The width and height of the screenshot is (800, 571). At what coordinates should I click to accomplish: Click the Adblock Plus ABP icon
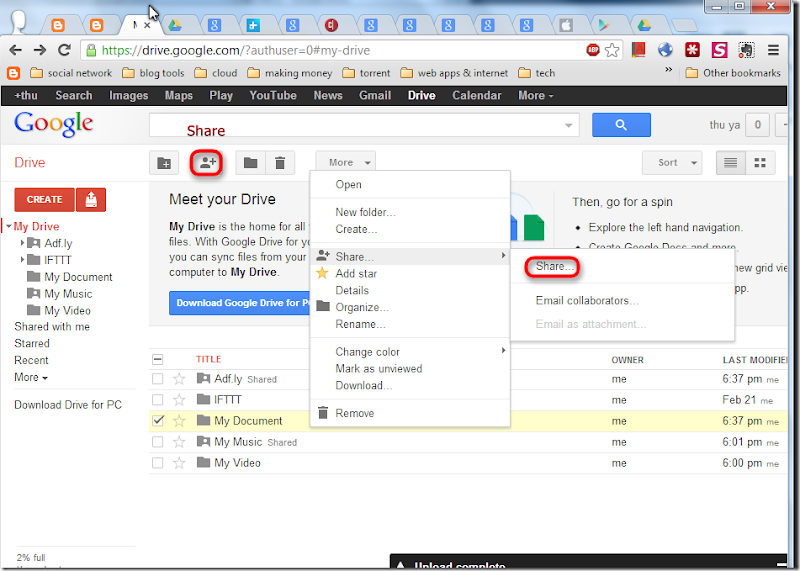(x=593, y=49)
